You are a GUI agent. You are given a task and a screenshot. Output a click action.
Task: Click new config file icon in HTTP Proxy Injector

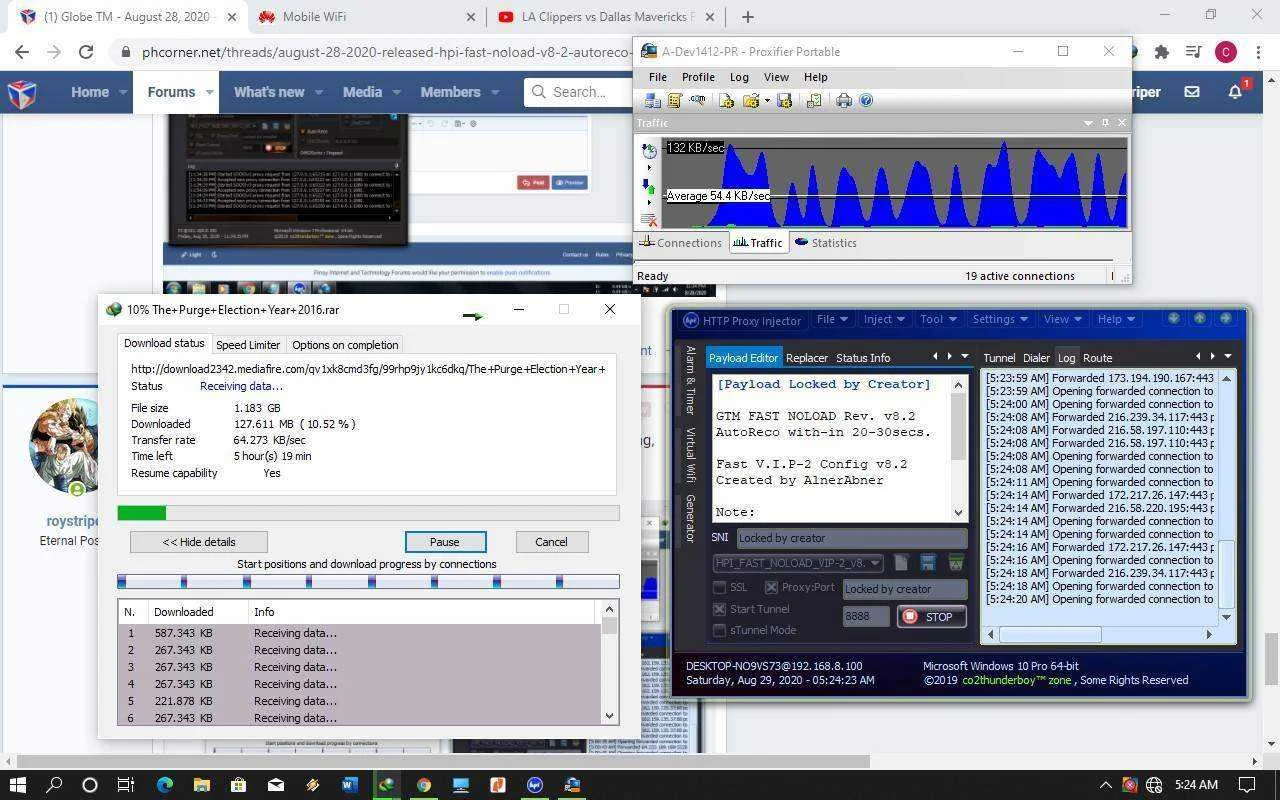901,563
